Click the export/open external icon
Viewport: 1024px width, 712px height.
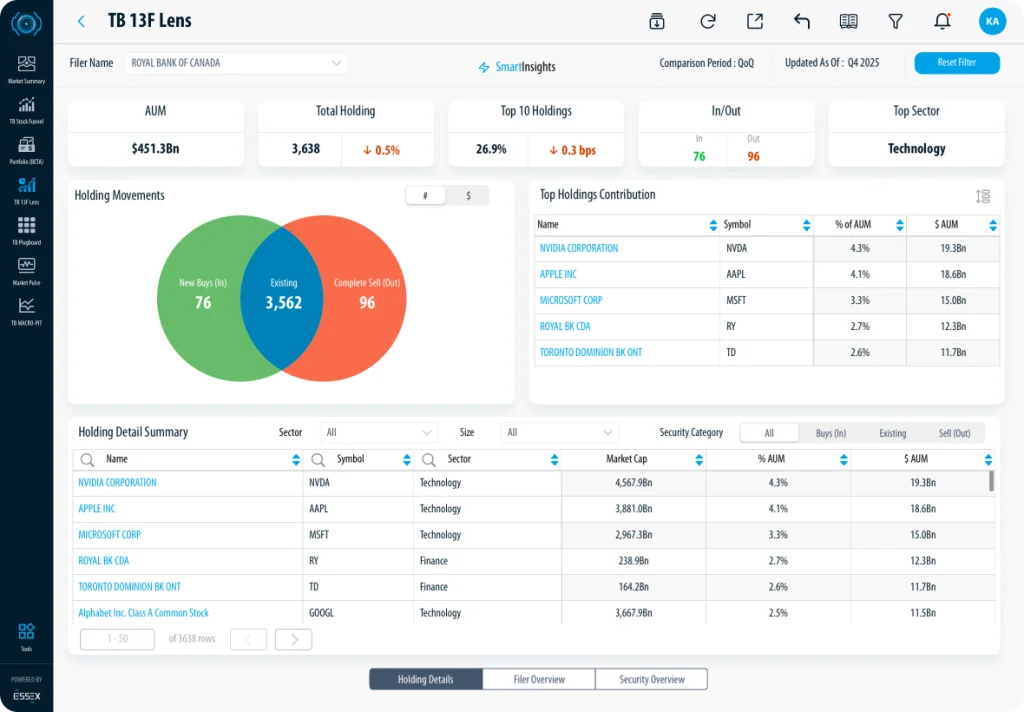pyautogui.click(x=754, y=21)
